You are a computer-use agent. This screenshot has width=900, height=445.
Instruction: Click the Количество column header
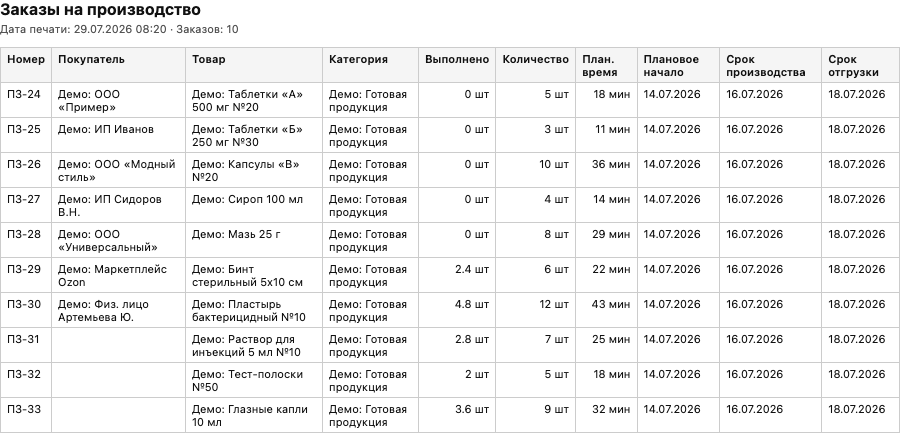point(536,60)
